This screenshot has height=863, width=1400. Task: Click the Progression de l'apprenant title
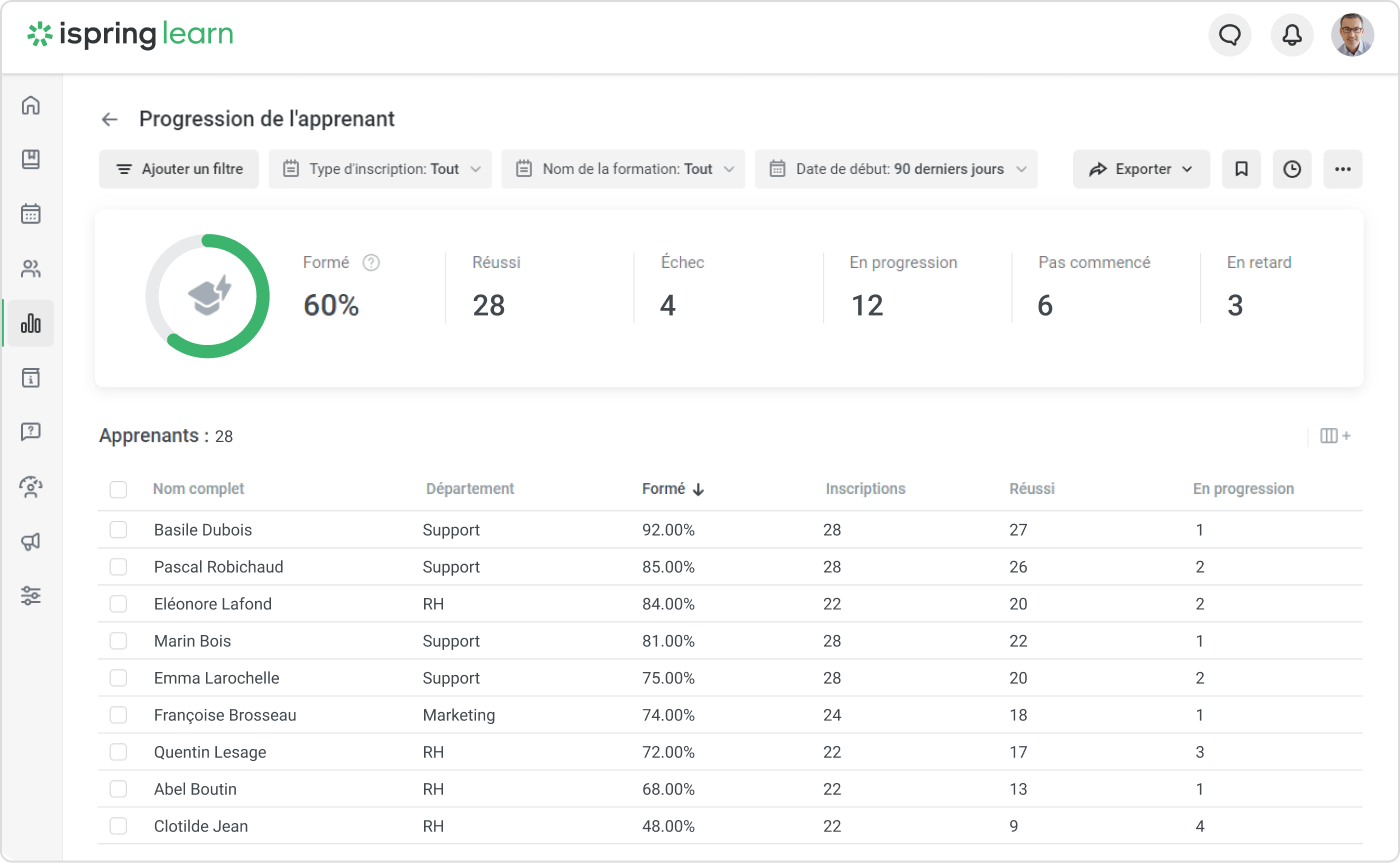(267, 119)
